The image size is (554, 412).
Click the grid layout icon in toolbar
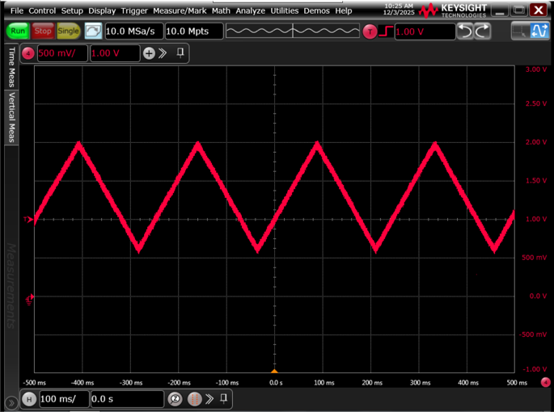coord(520,31)
